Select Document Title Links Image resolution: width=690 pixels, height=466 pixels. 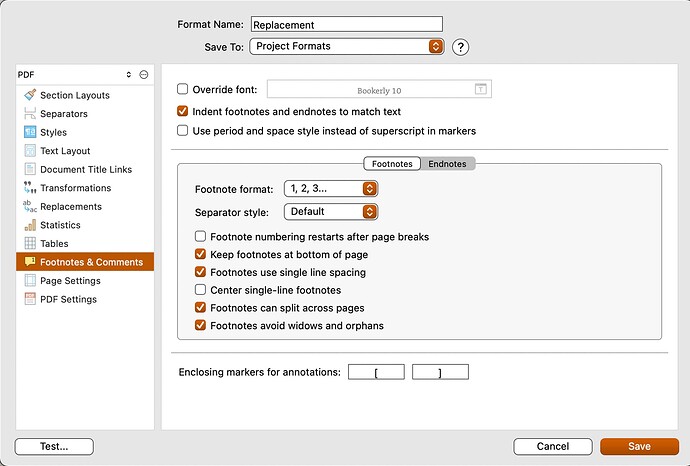[85, 169]
